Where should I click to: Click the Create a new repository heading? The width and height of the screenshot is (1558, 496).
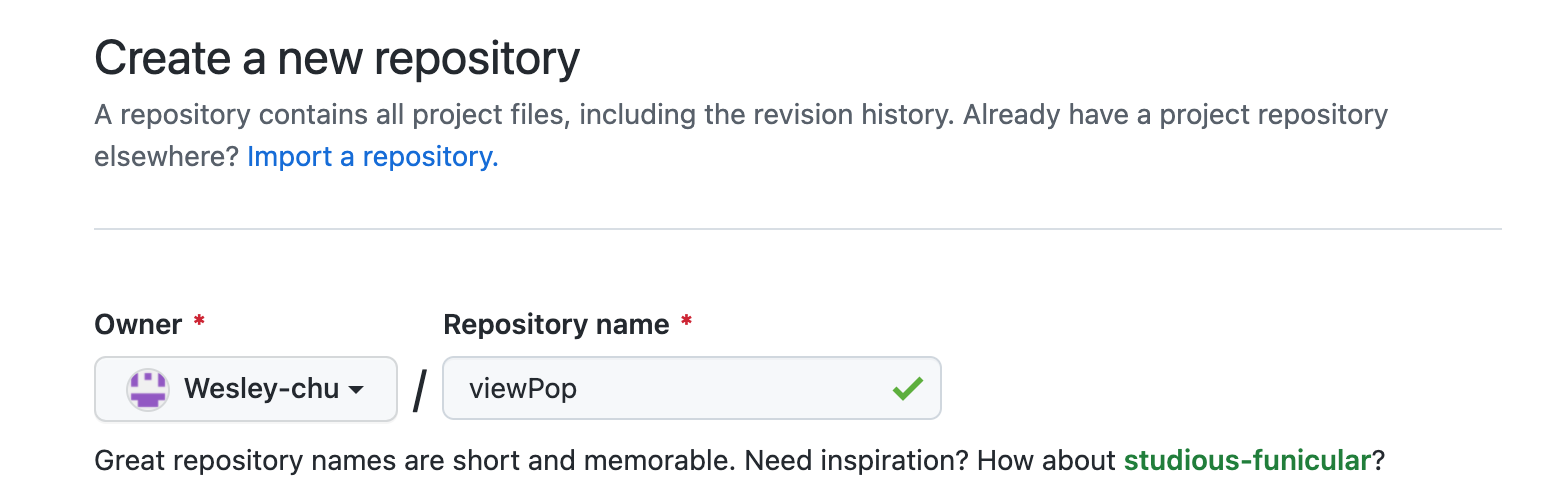coord(337,59)
